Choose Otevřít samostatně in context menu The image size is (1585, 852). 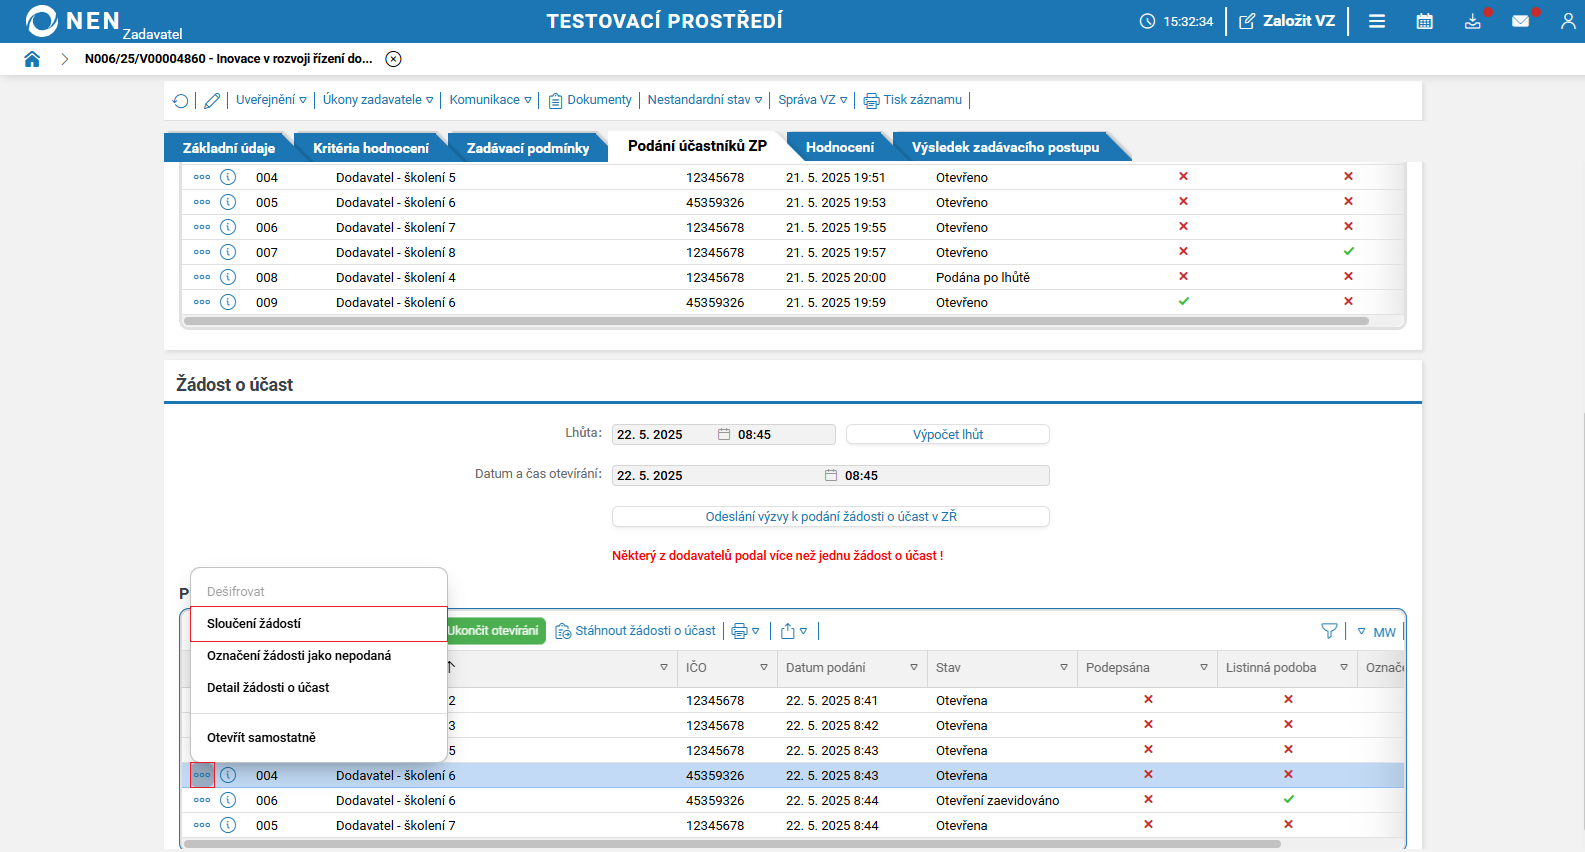click(318, 738)
